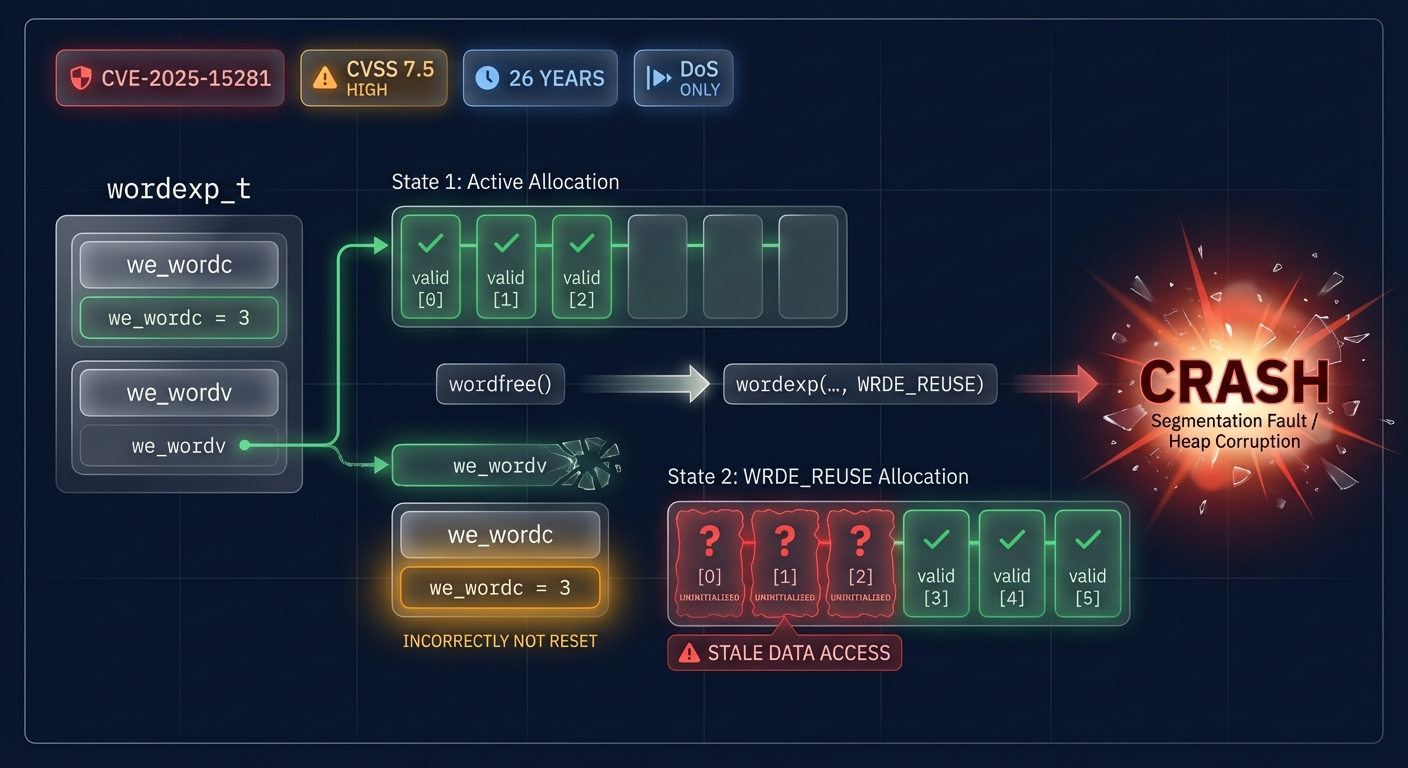Click the last empty cell in State 1 allocation
Viewport: 1408px width, 768px height.
coord(808,266)
